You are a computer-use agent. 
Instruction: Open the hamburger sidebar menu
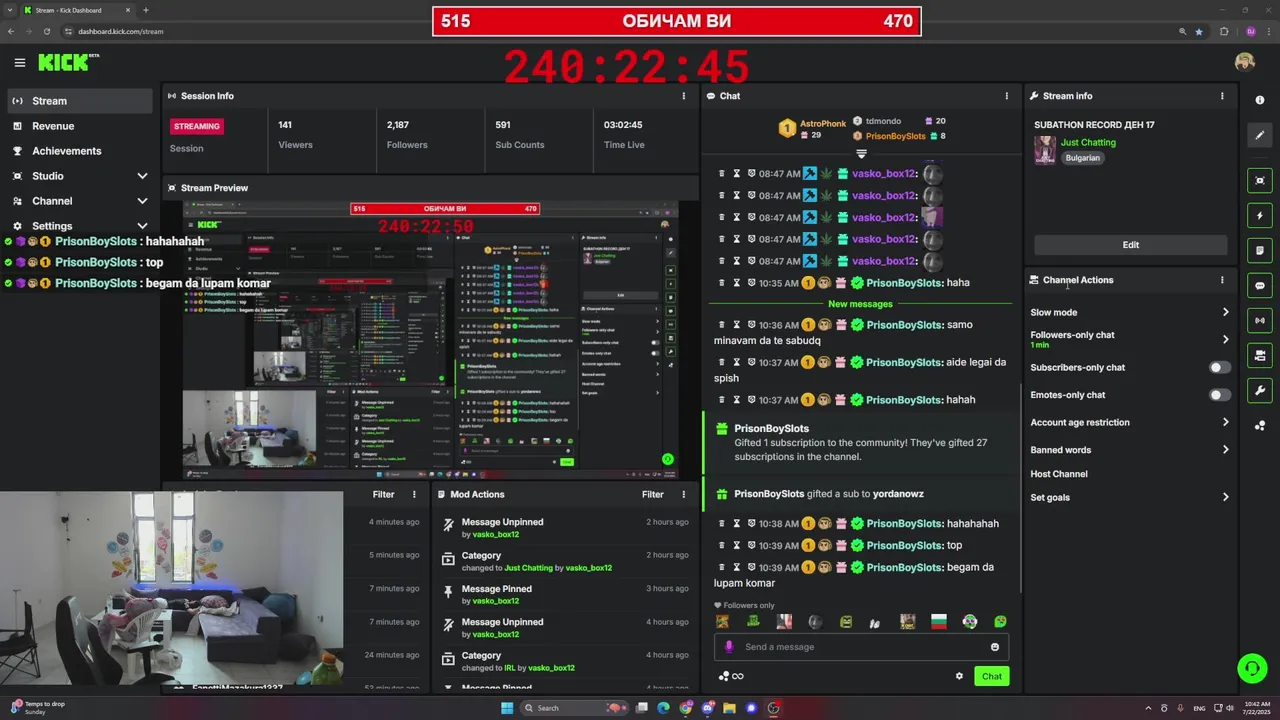[x=19, y=62]
